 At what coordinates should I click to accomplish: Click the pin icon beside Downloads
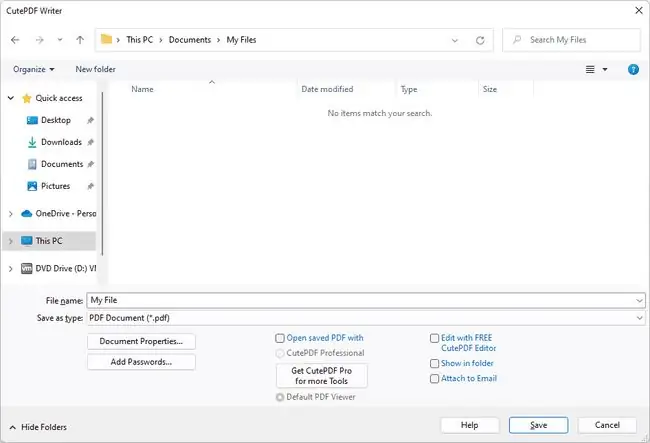pyautogui.click(x=90, y=143)
